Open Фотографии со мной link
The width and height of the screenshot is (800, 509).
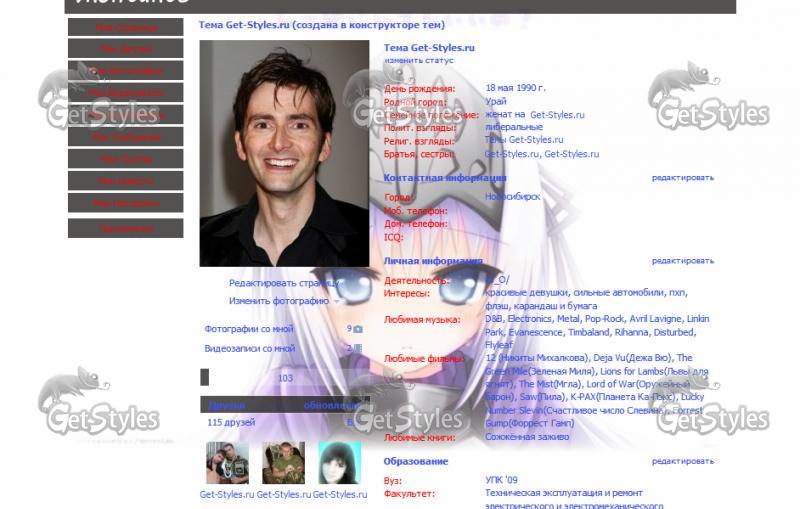coord(250,329)
